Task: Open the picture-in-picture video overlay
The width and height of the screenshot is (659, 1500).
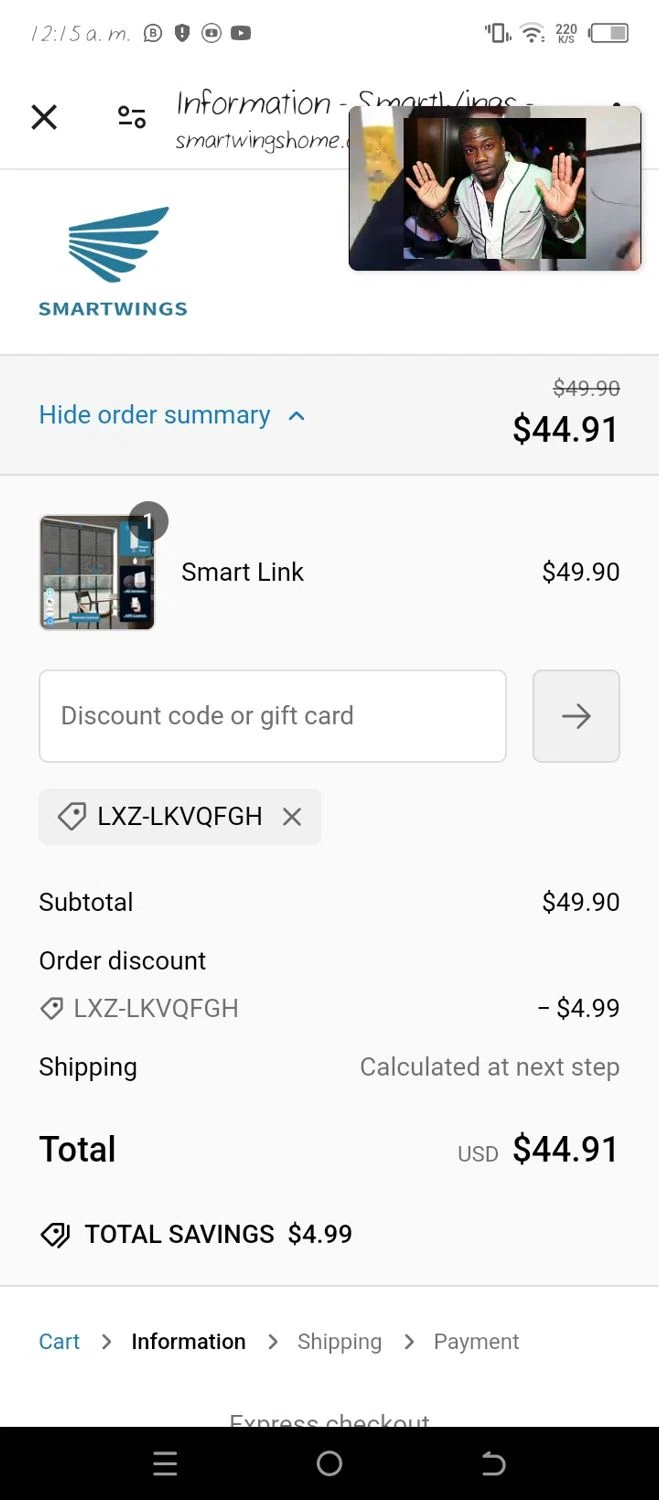Action: point(495,188)
